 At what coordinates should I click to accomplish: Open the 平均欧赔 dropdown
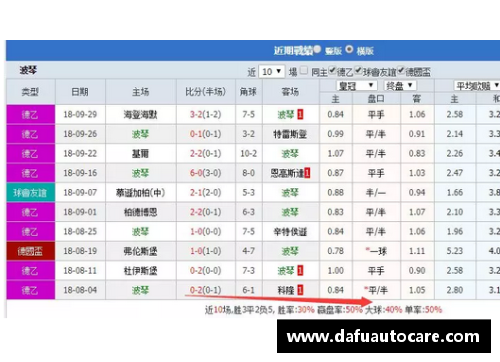477,86
